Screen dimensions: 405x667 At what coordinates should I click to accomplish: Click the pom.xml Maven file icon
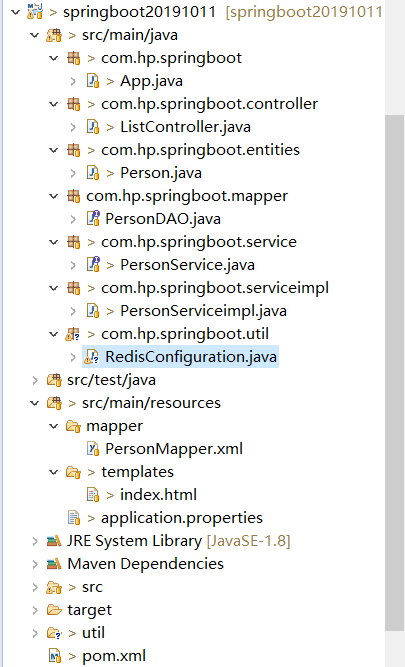55,656
